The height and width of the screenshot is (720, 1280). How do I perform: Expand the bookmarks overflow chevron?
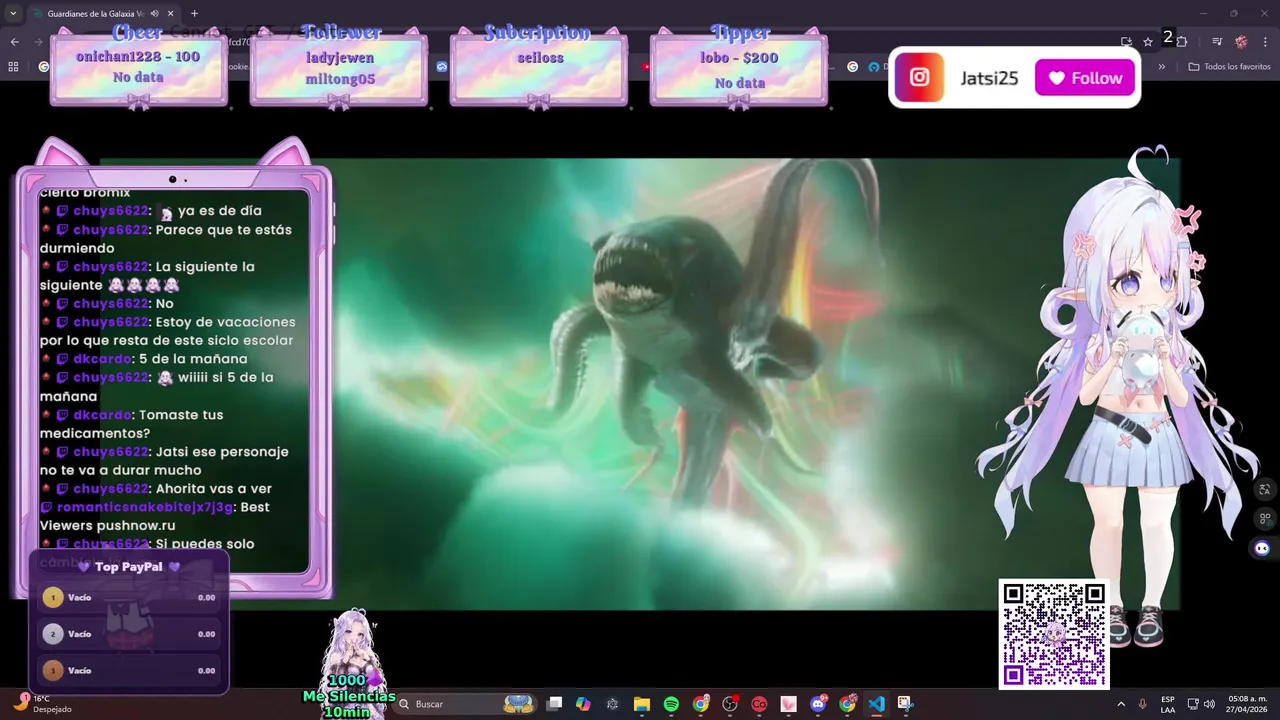(1162, 66)
